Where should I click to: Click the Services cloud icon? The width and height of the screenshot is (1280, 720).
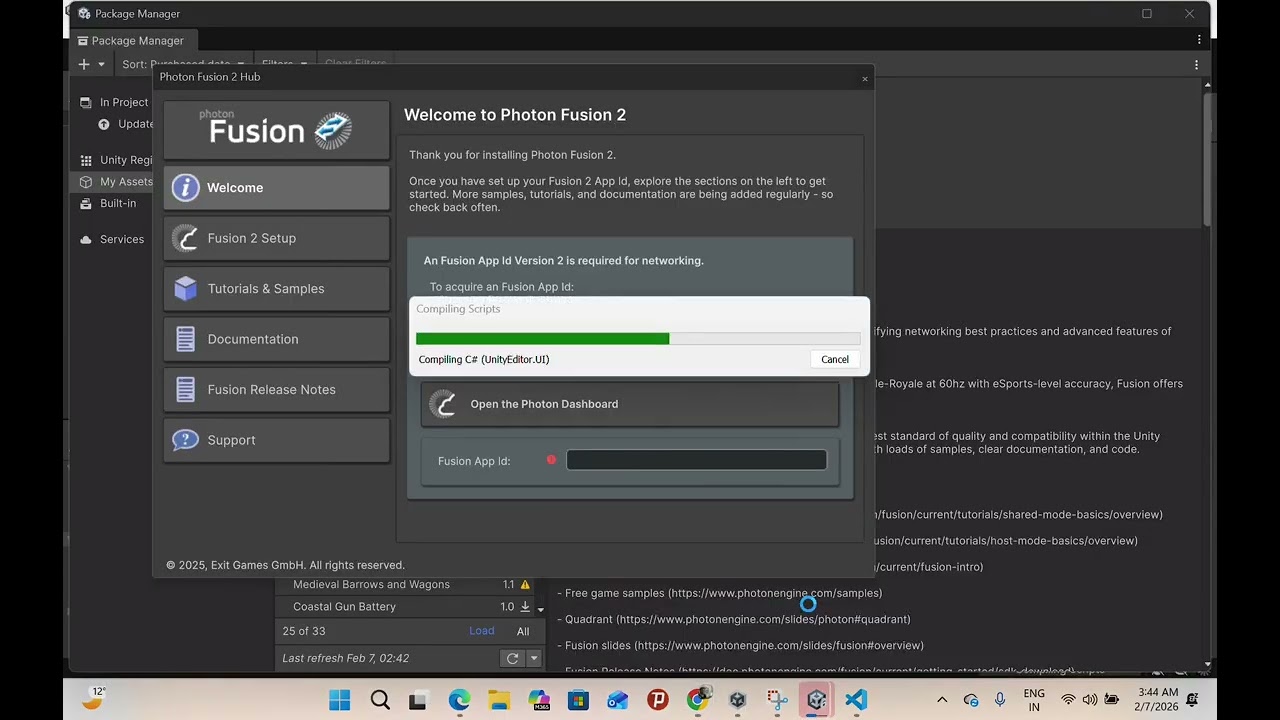[85, 239]
